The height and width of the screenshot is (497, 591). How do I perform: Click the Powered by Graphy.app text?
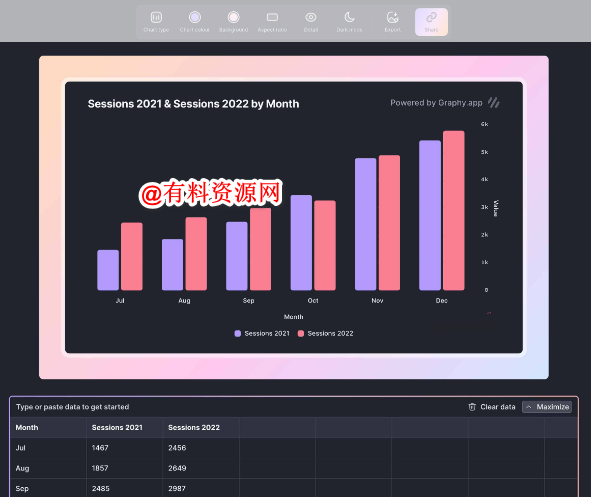click(x=436, y=103)
